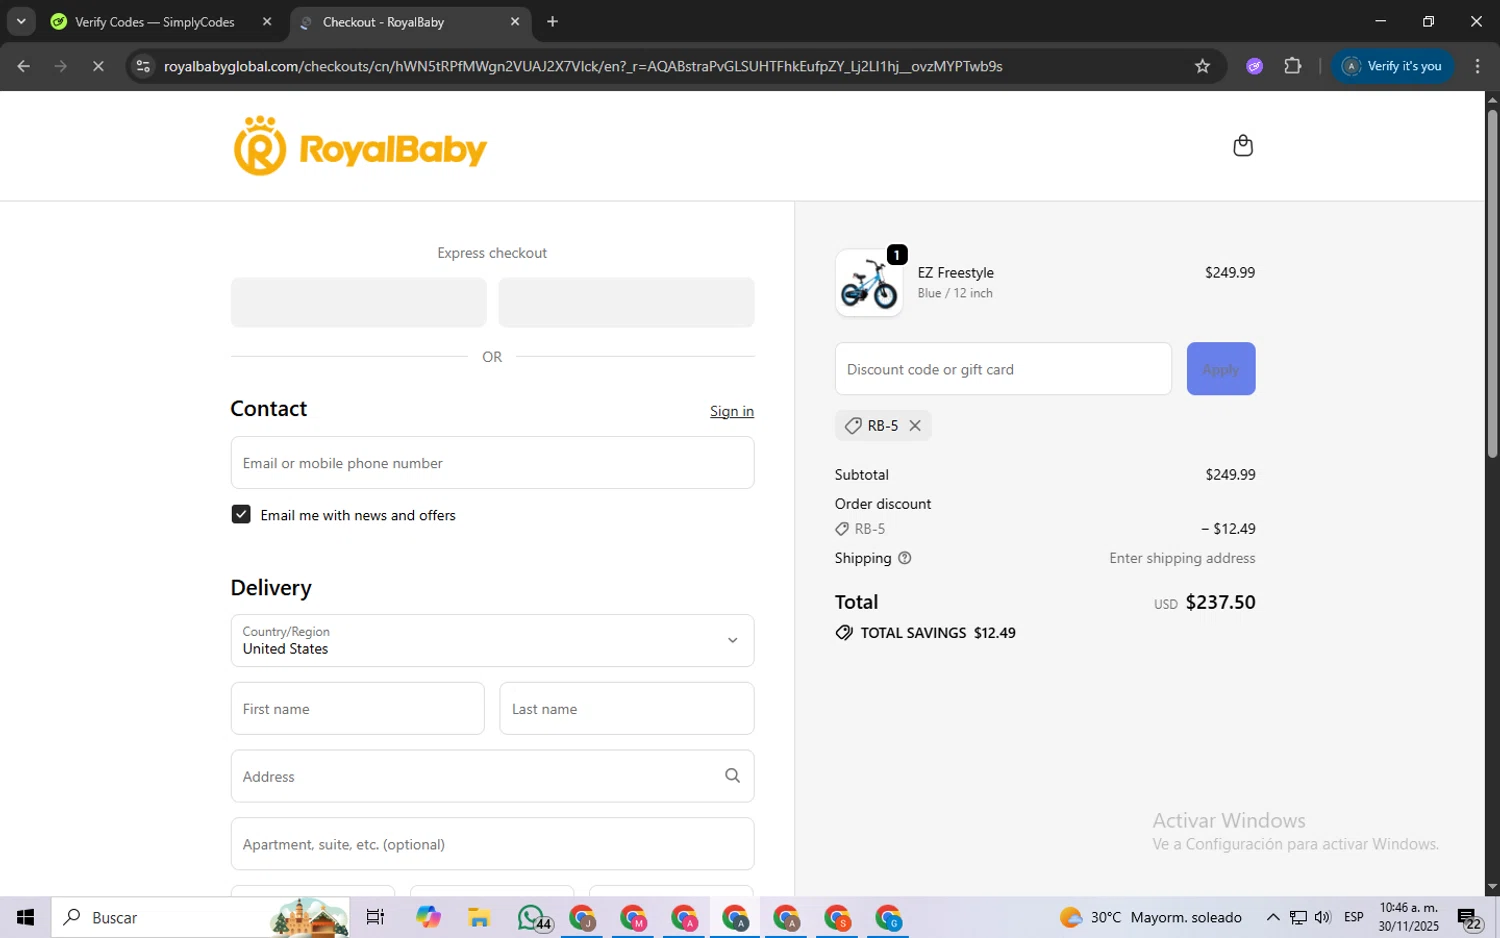Click the Apartment, suite, etc. field

492,844
